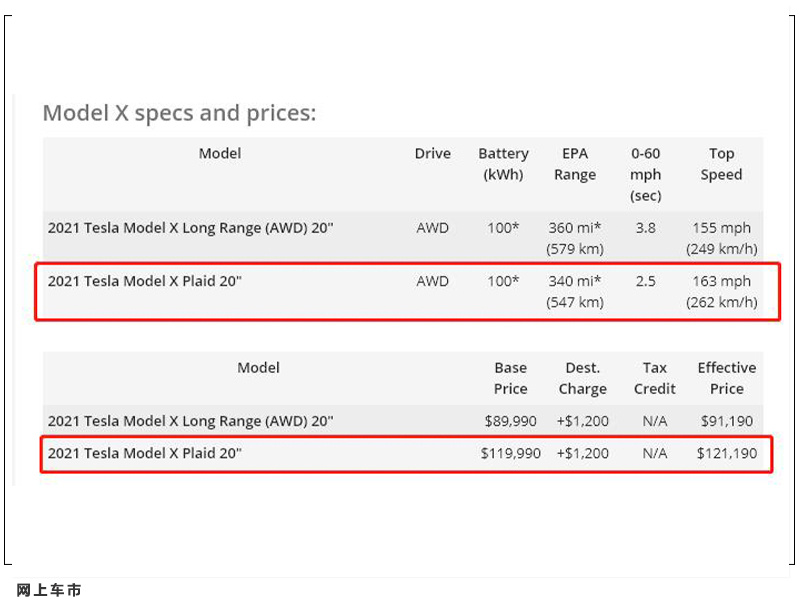Click the 0-60 mph (sec) header
The image size is (800, 600).
pyautogui.click(x=645, y=174)
